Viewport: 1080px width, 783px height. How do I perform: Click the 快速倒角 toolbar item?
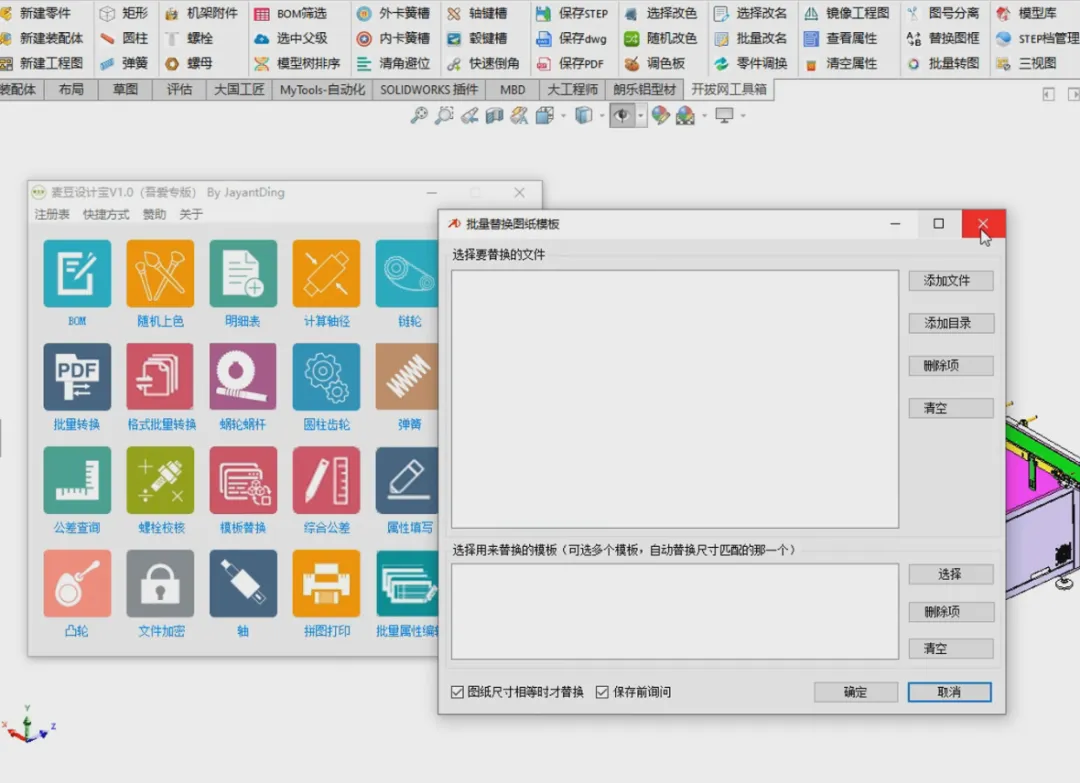pos(483,63)
